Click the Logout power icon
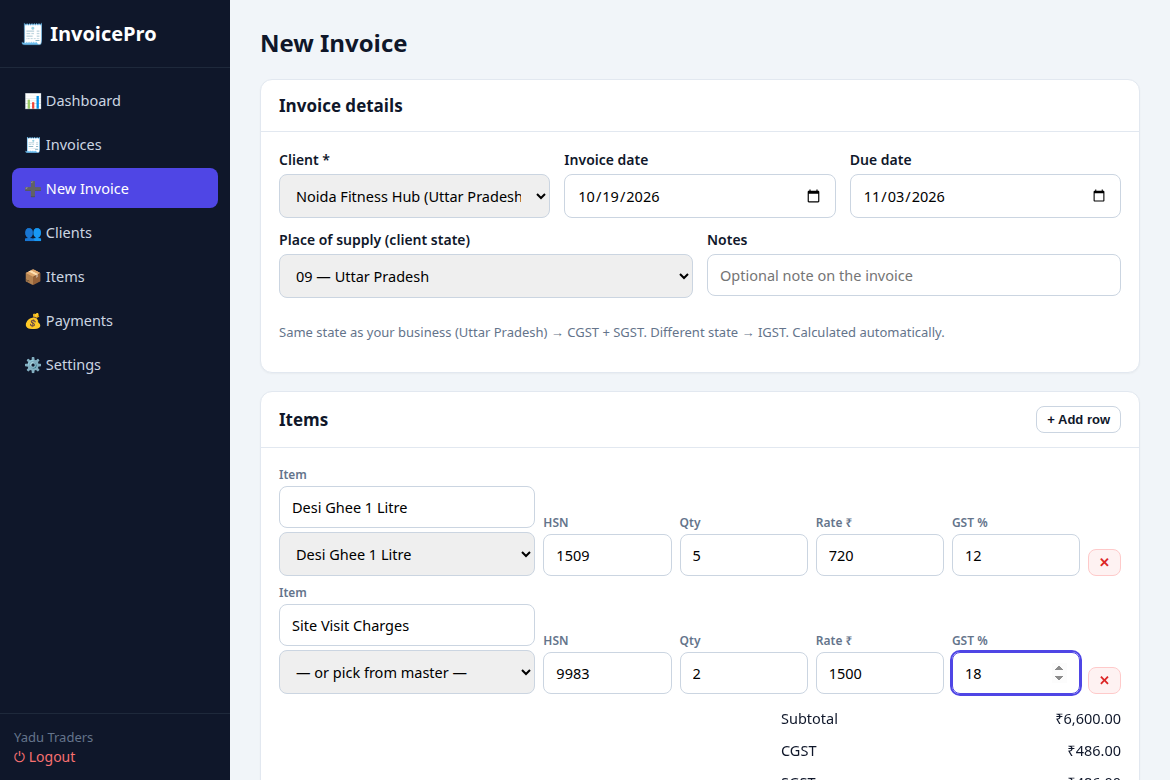 [19, 757]
